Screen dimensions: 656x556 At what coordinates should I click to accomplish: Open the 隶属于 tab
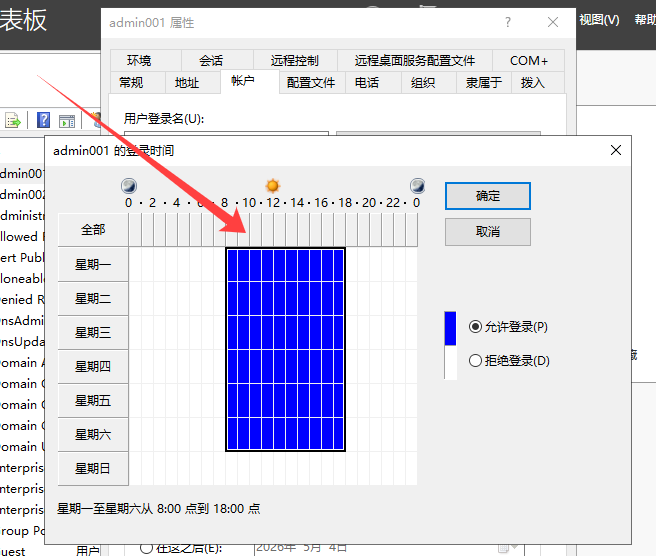[483, 83]
